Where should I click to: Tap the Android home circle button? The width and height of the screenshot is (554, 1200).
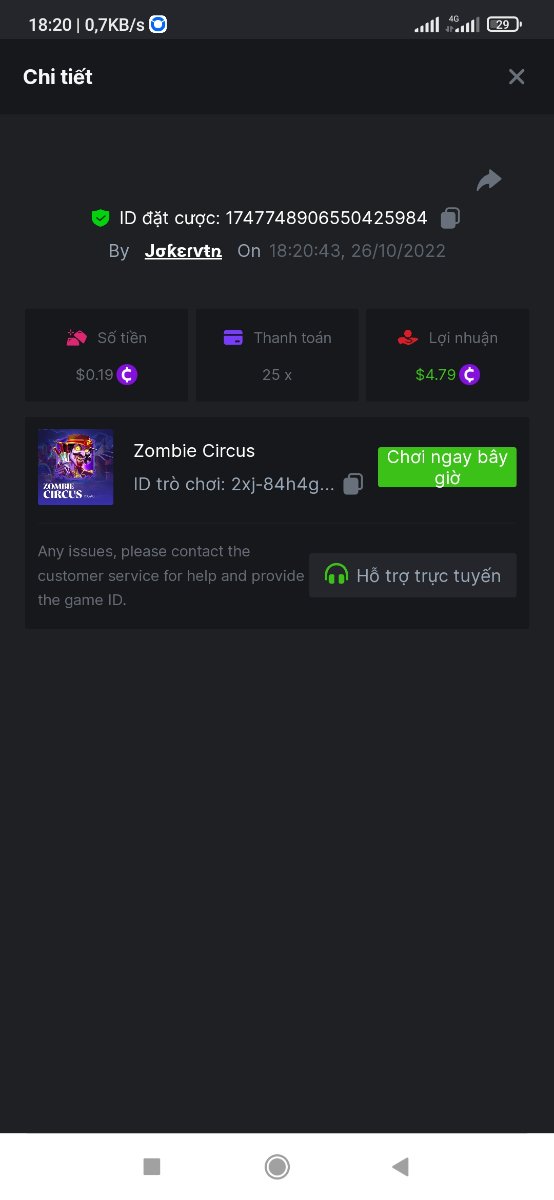(x=277, y=1166)
